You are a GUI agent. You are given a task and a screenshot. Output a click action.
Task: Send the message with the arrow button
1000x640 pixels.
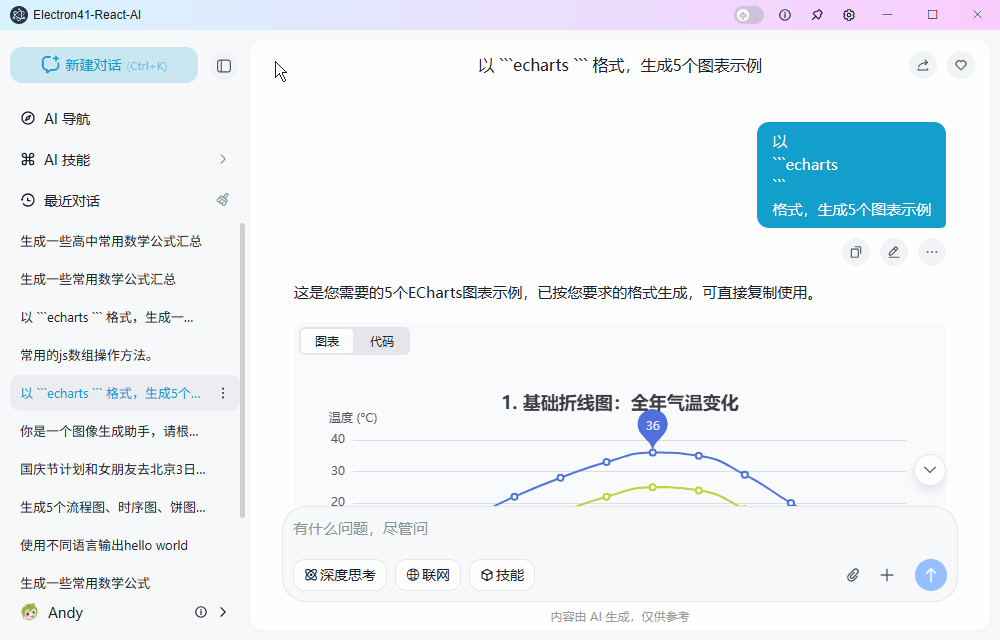[931, 575]
